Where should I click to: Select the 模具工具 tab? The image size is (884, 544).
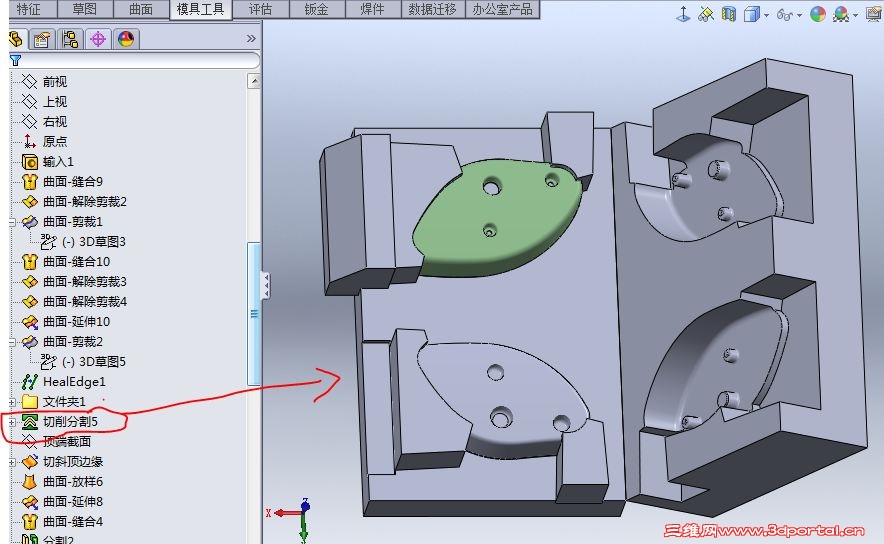[x=201, y=10]
